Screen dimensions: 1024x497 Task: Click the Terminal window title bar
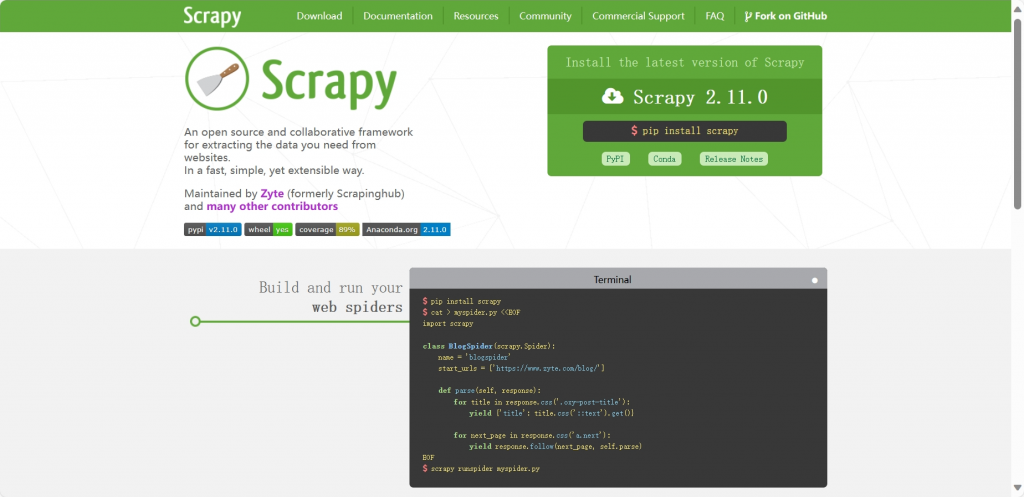(618, 279)
